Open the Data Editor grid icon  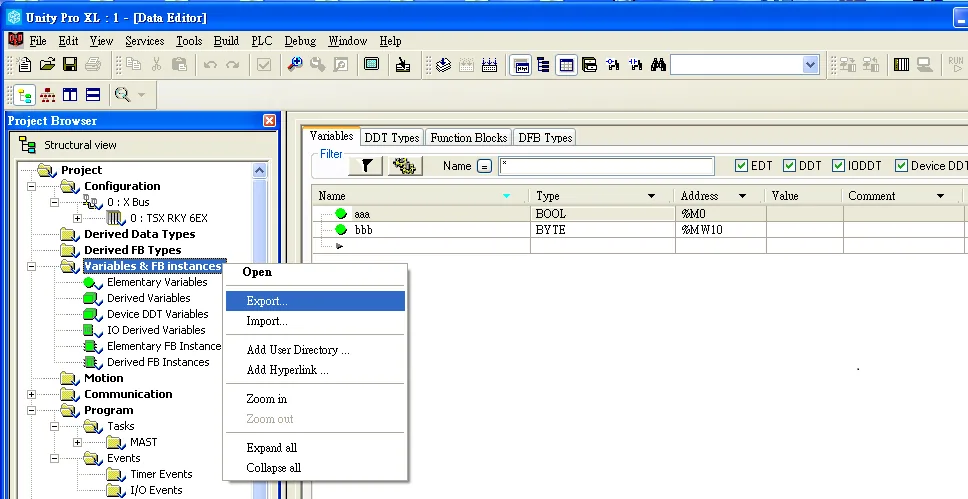[x=566, y=65]
